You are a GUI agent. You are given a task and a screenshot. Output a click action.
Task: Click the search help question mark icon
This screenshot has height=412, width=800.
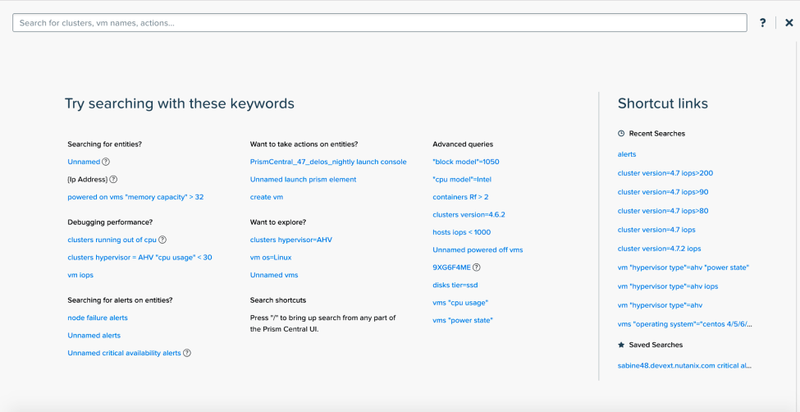pyautogui.click(x=762, y=23)
